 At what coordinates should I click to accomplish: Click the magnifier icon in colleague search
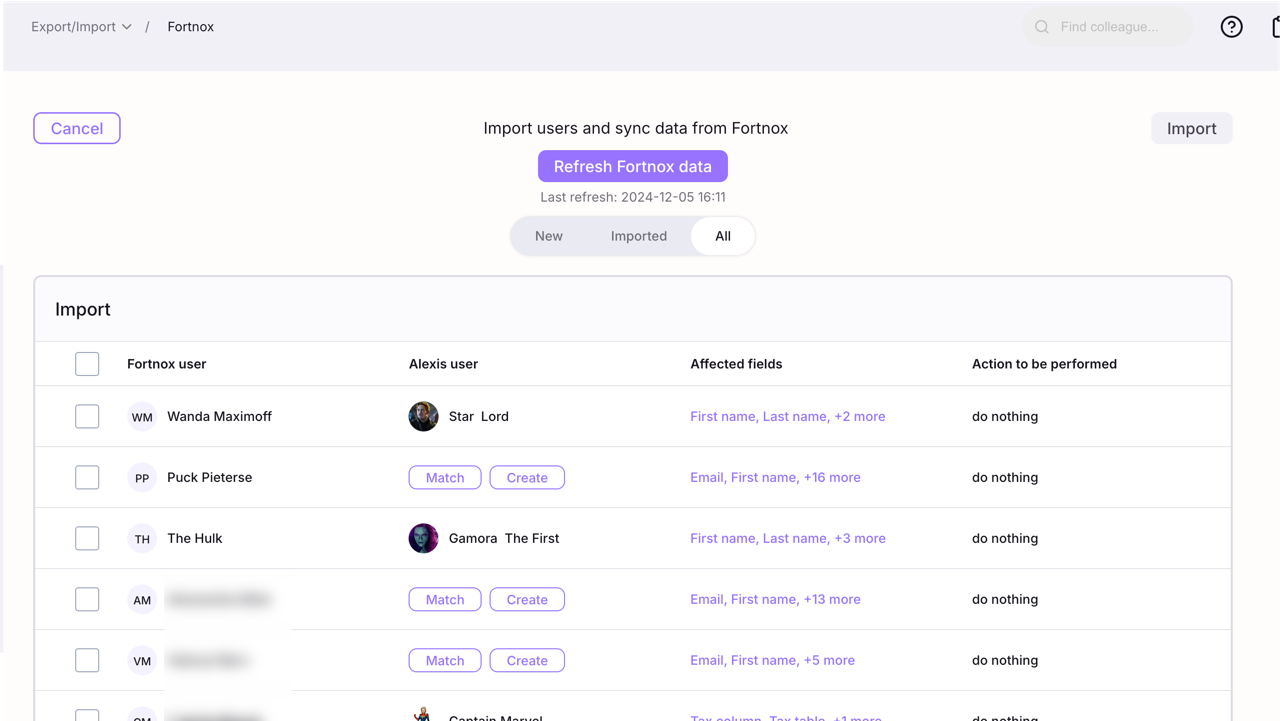pyautogui.click(x=1042, y=27)
